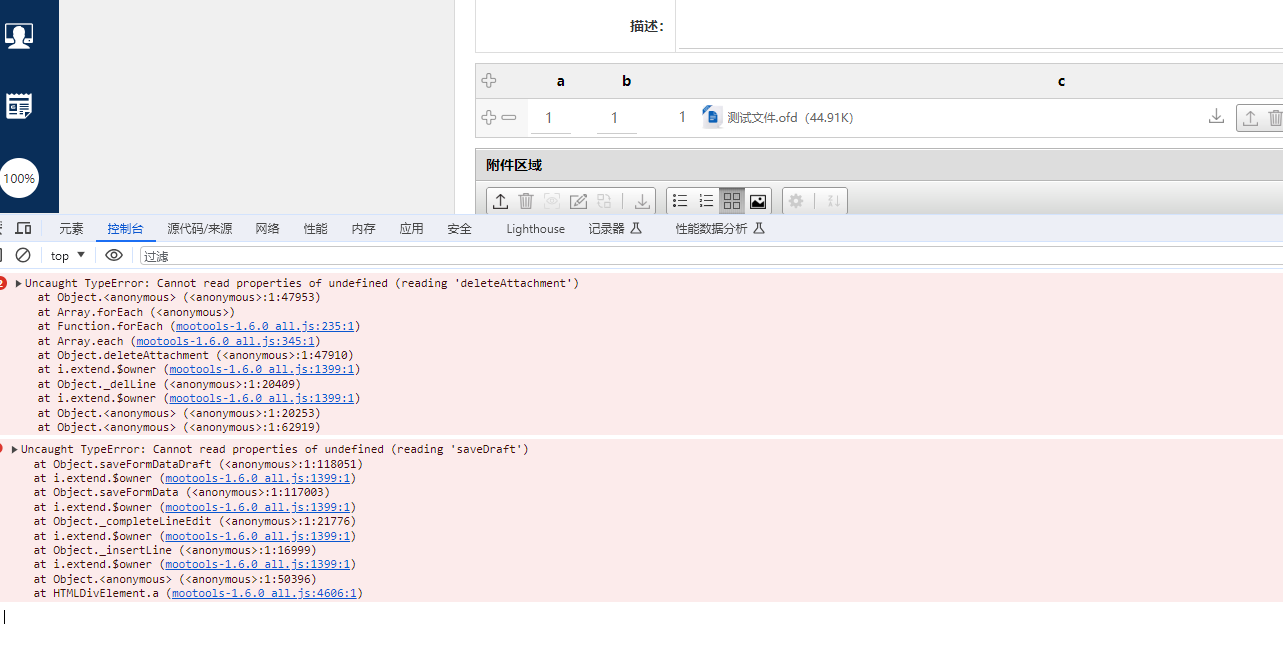The width and height of the screenshot is (1283, 654).
Task: Edit attachment via pencil icon in 附件区域
Action: (578, 201)
